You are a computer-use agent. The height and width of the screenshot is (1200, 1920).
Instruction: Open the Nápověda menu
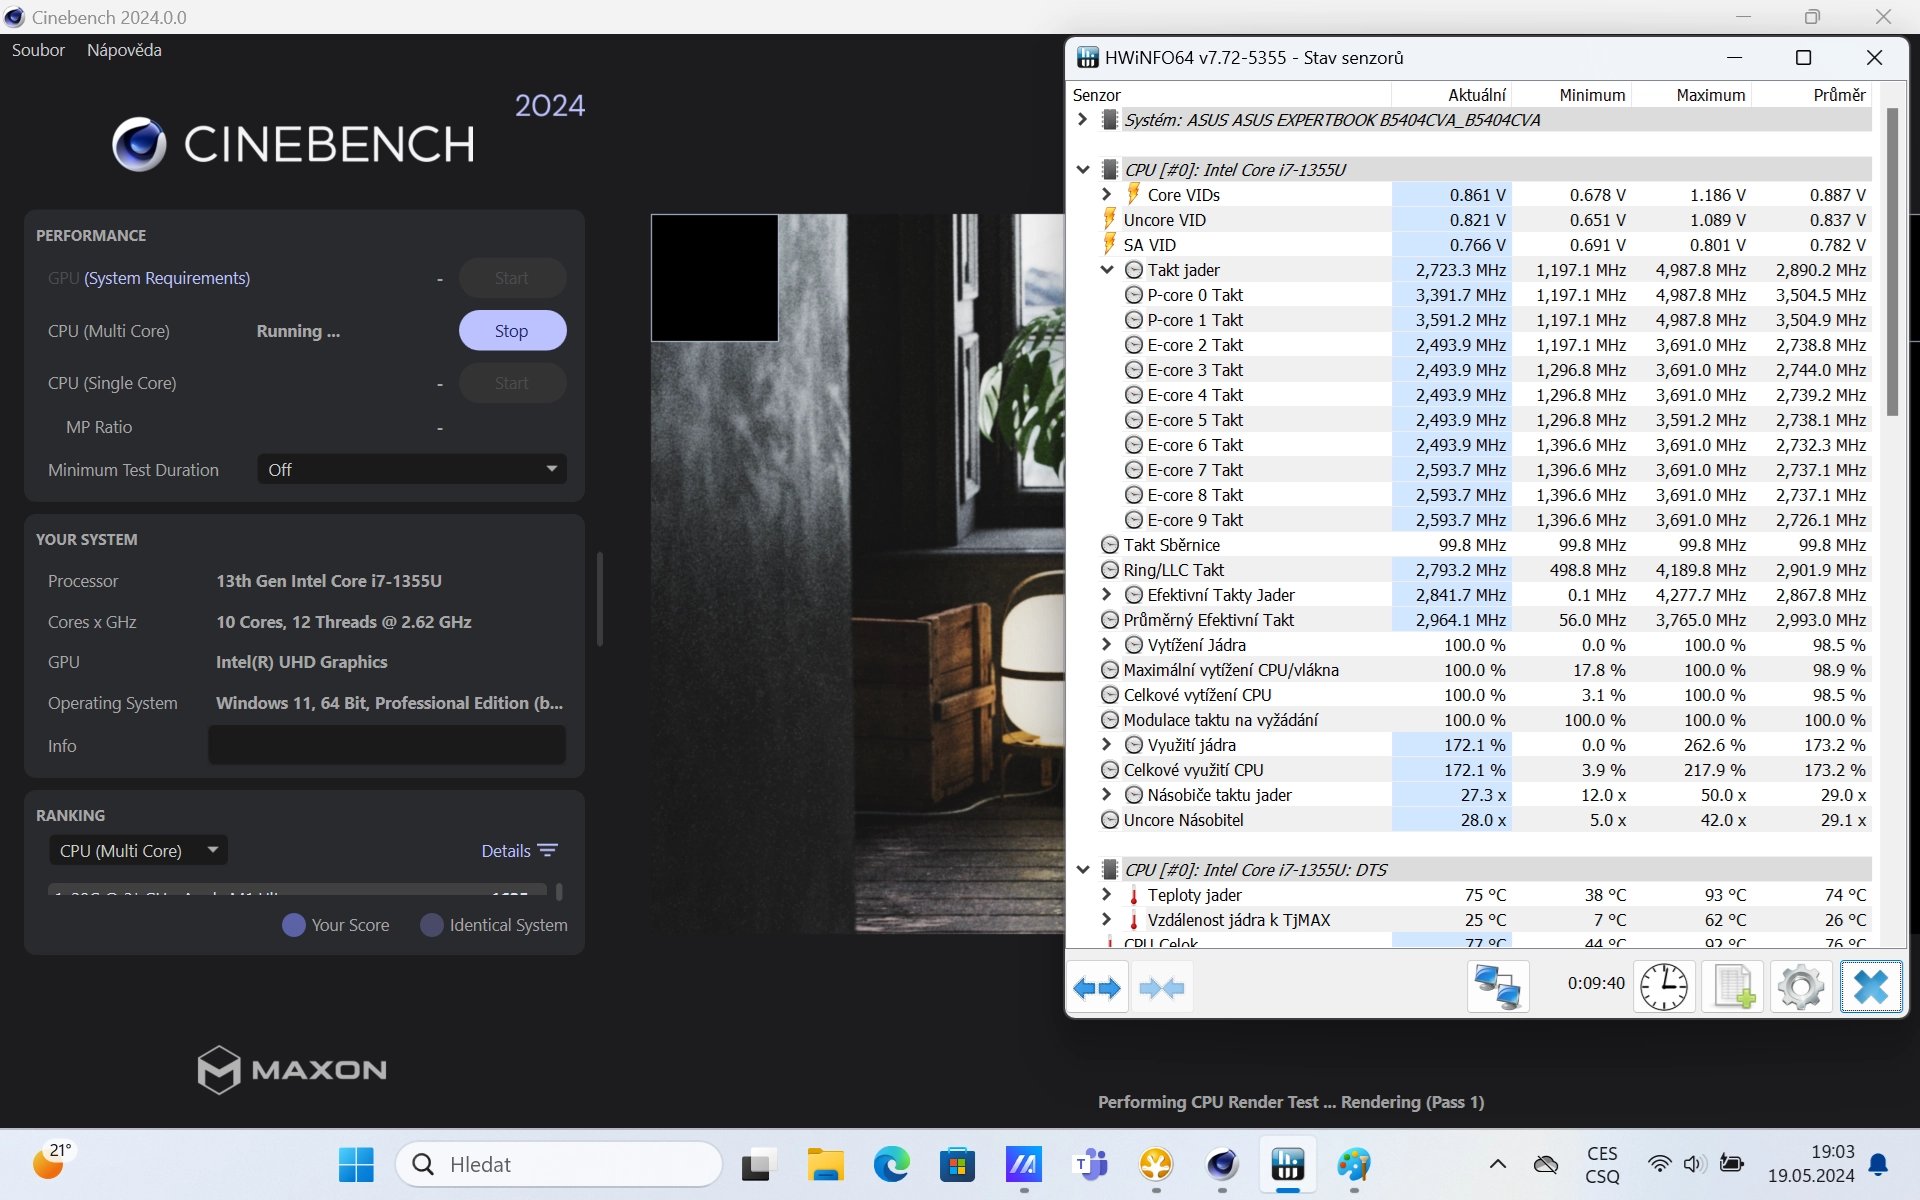124,50
